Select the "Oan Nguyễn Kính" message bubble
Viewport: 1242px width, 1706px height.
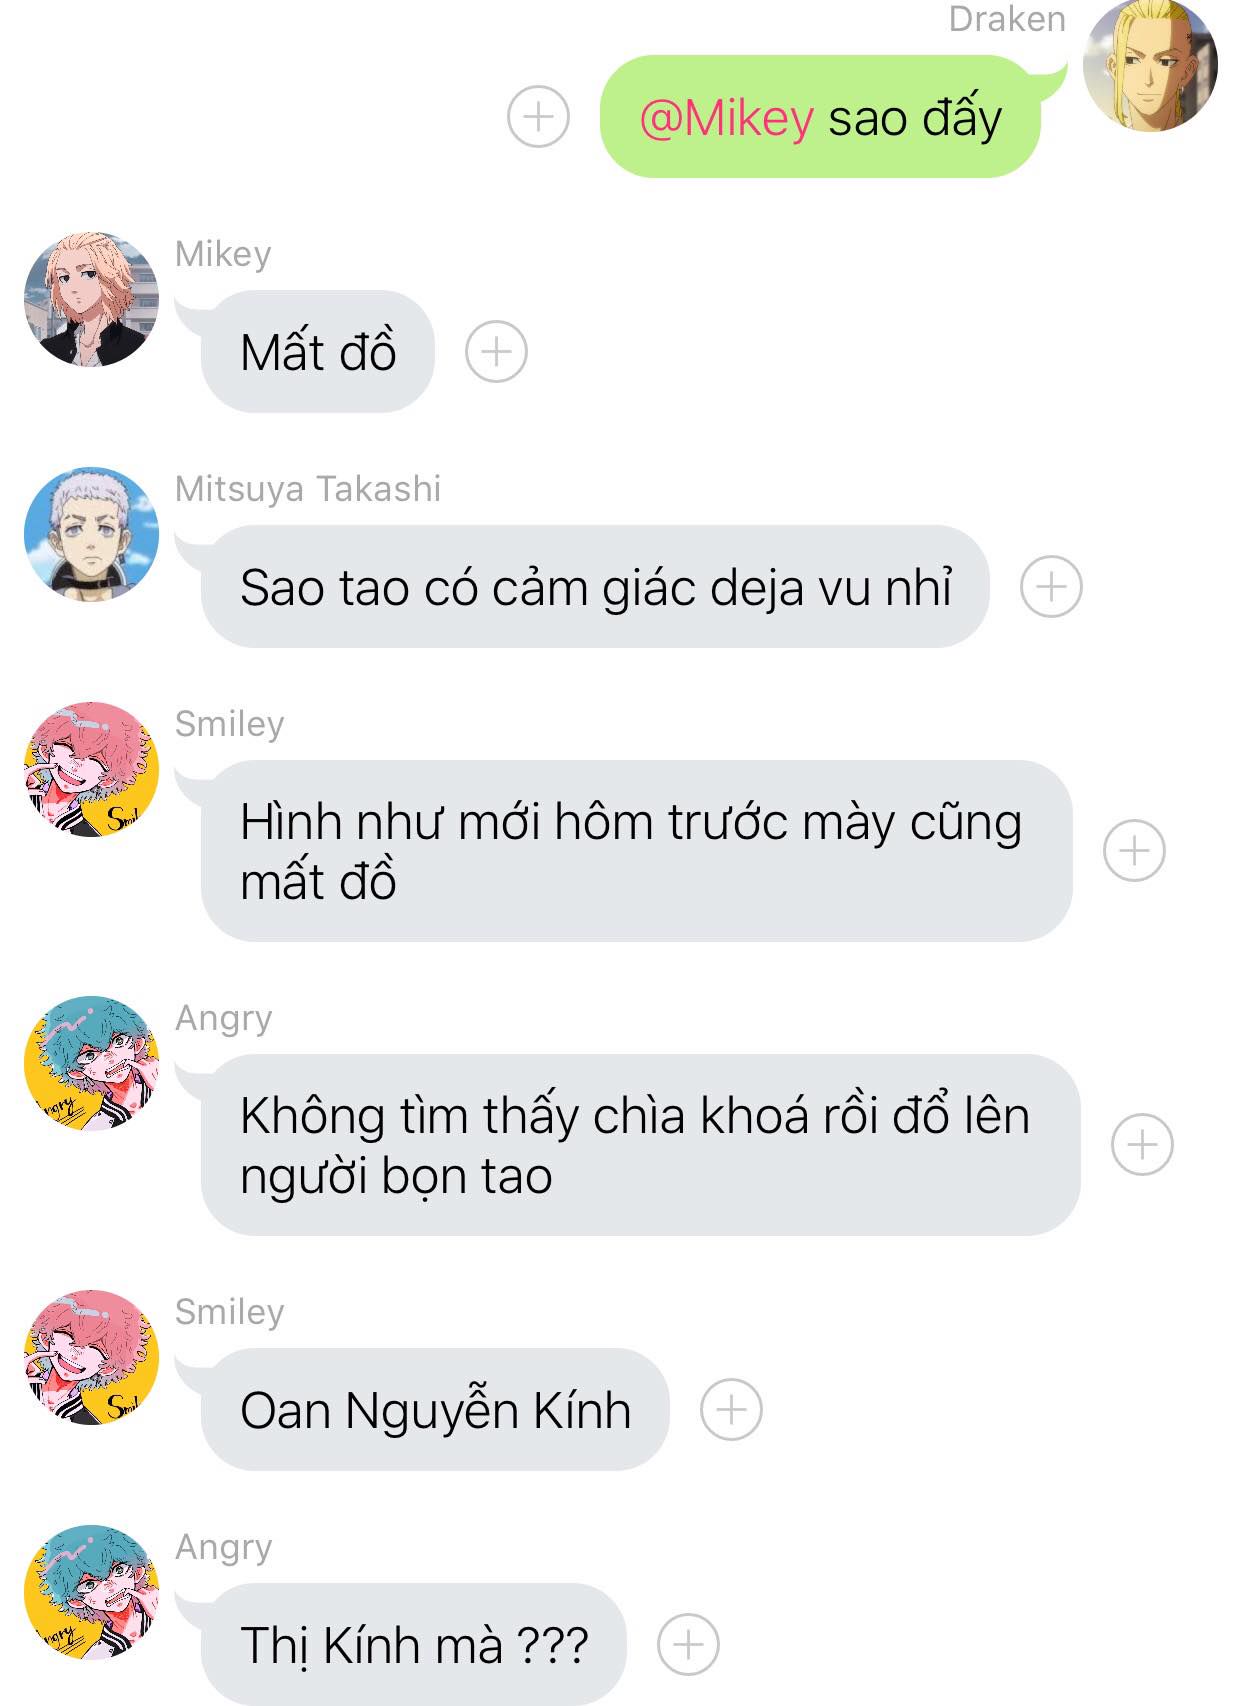(x=434, y=1410)
